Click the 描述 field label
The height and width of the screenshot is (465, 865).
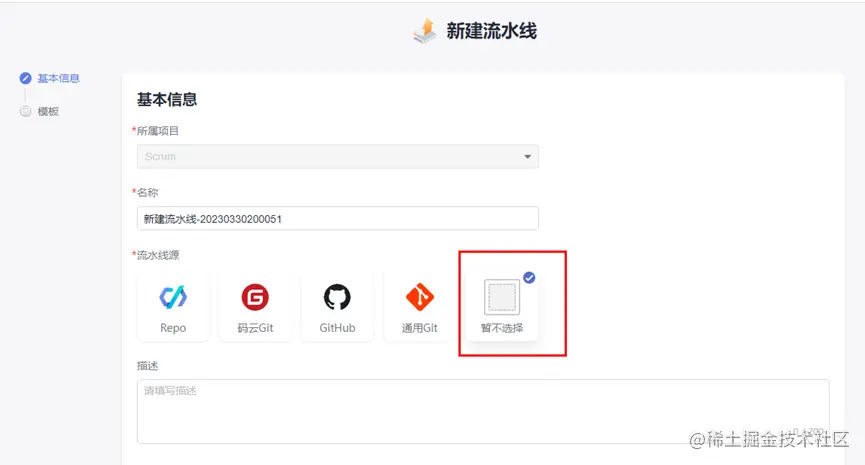coord(147,366)
